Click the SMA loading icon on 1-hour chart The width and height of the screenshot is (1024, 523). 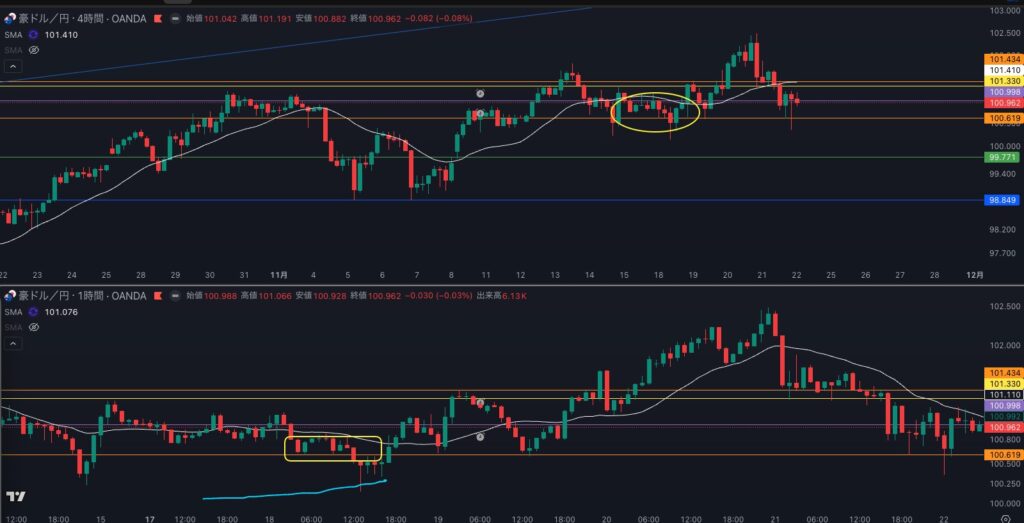coord(32,311)
